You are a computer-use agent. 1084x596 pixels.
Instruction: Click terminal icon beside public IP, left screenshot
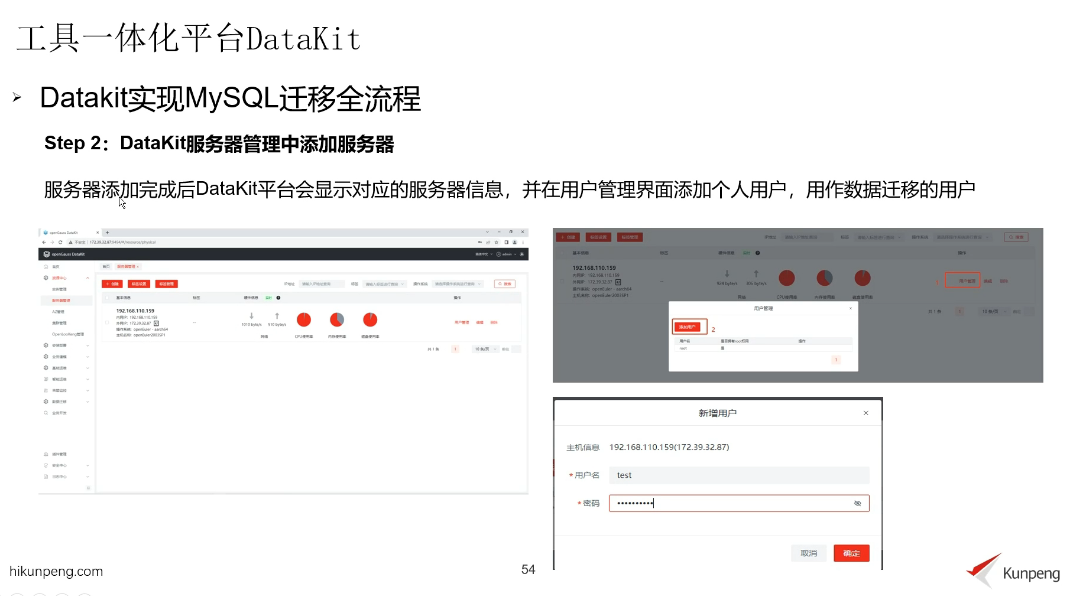(x=156, y=323)
